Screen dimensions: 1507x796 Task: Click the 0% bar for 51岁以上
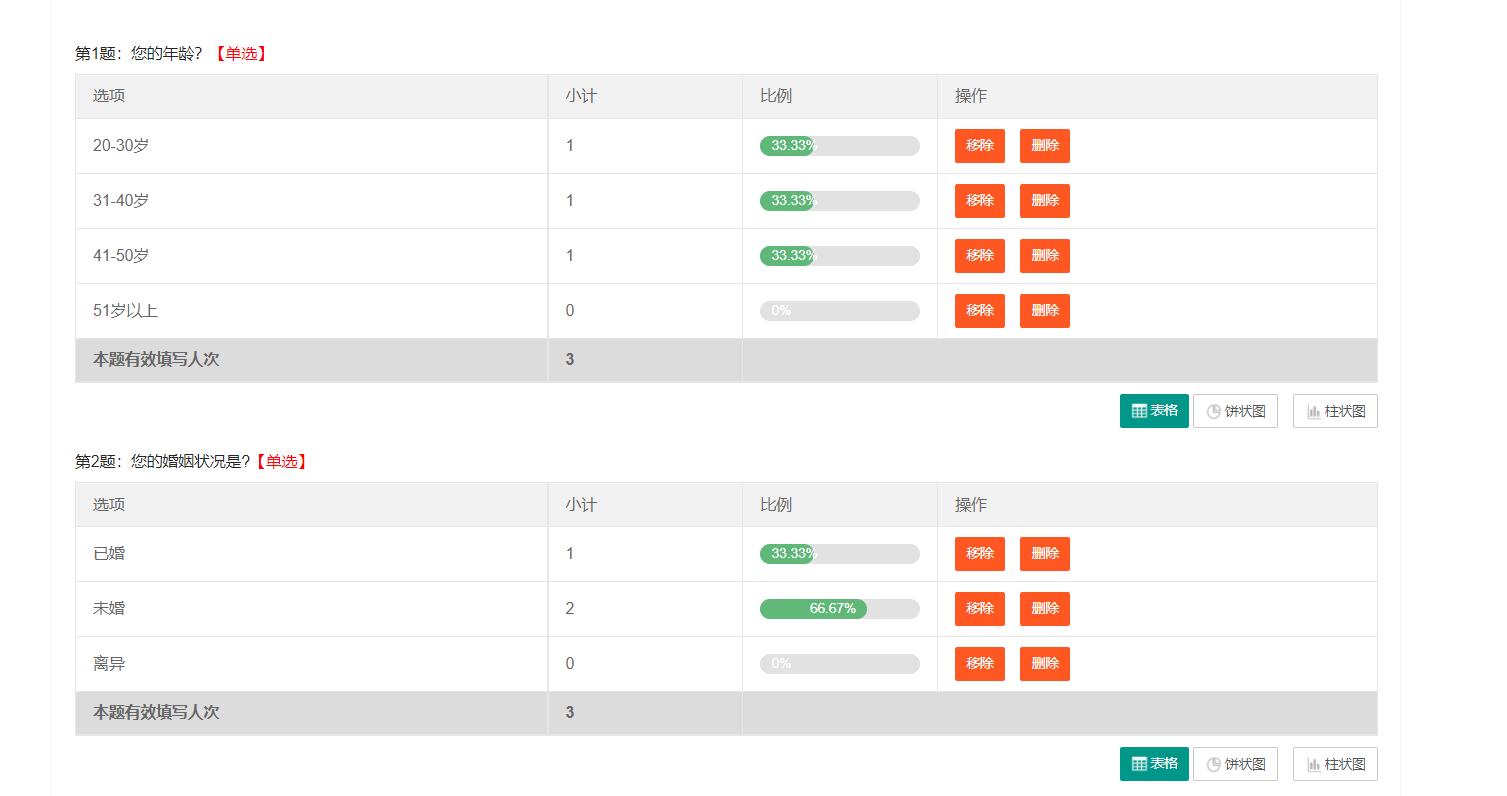point(839,311)
